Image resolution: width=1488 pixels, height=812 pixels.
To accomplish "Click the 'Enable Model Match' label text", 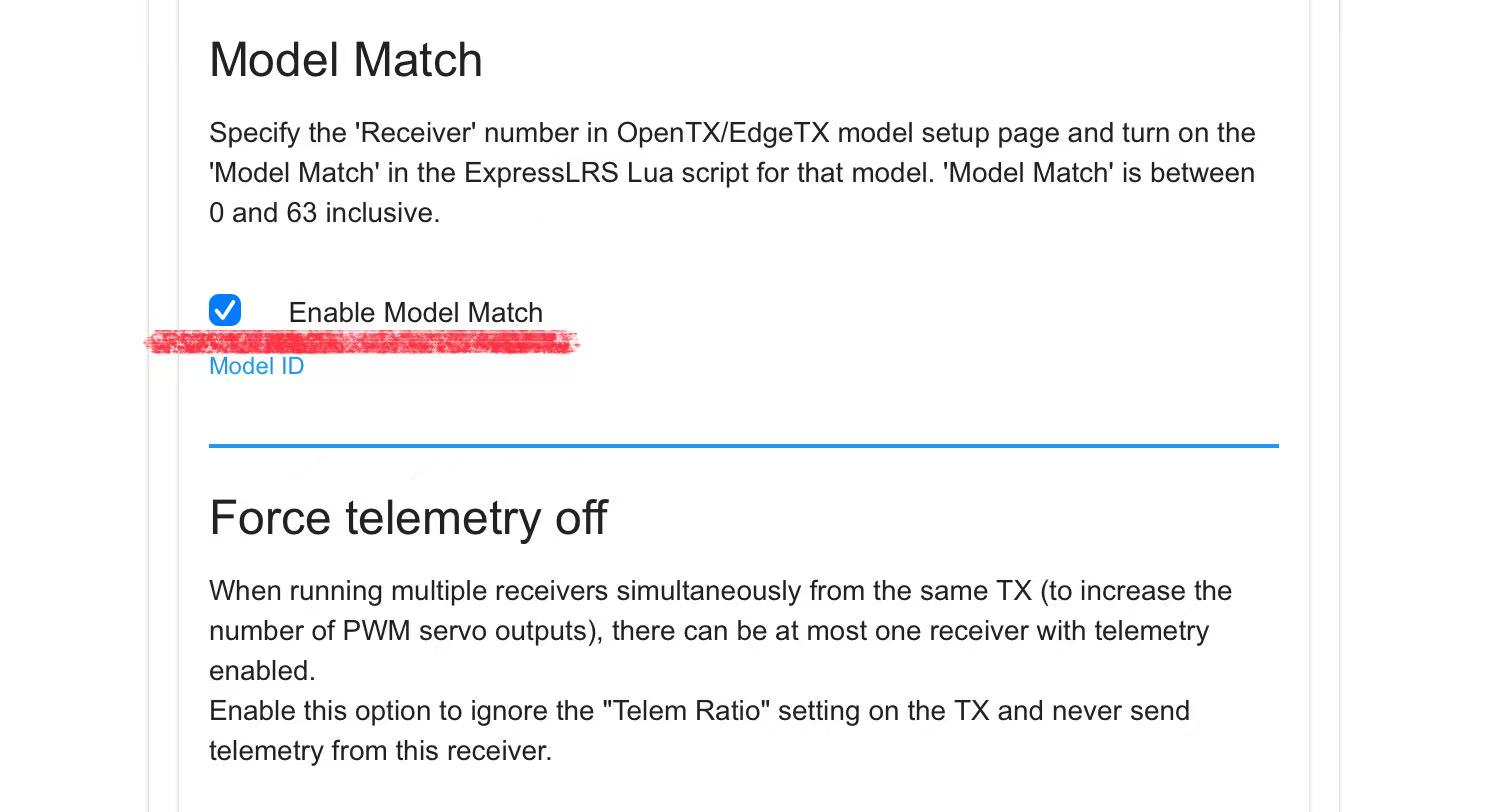I will [415, 313].
